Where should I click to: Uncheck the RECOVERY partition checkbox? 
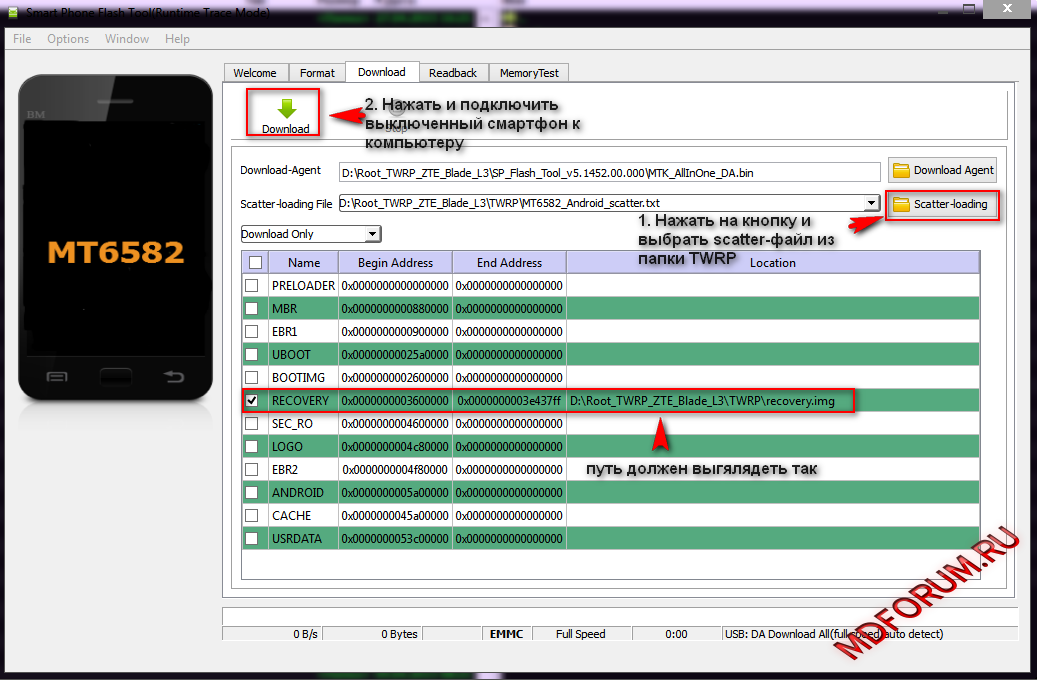point(253,400)
